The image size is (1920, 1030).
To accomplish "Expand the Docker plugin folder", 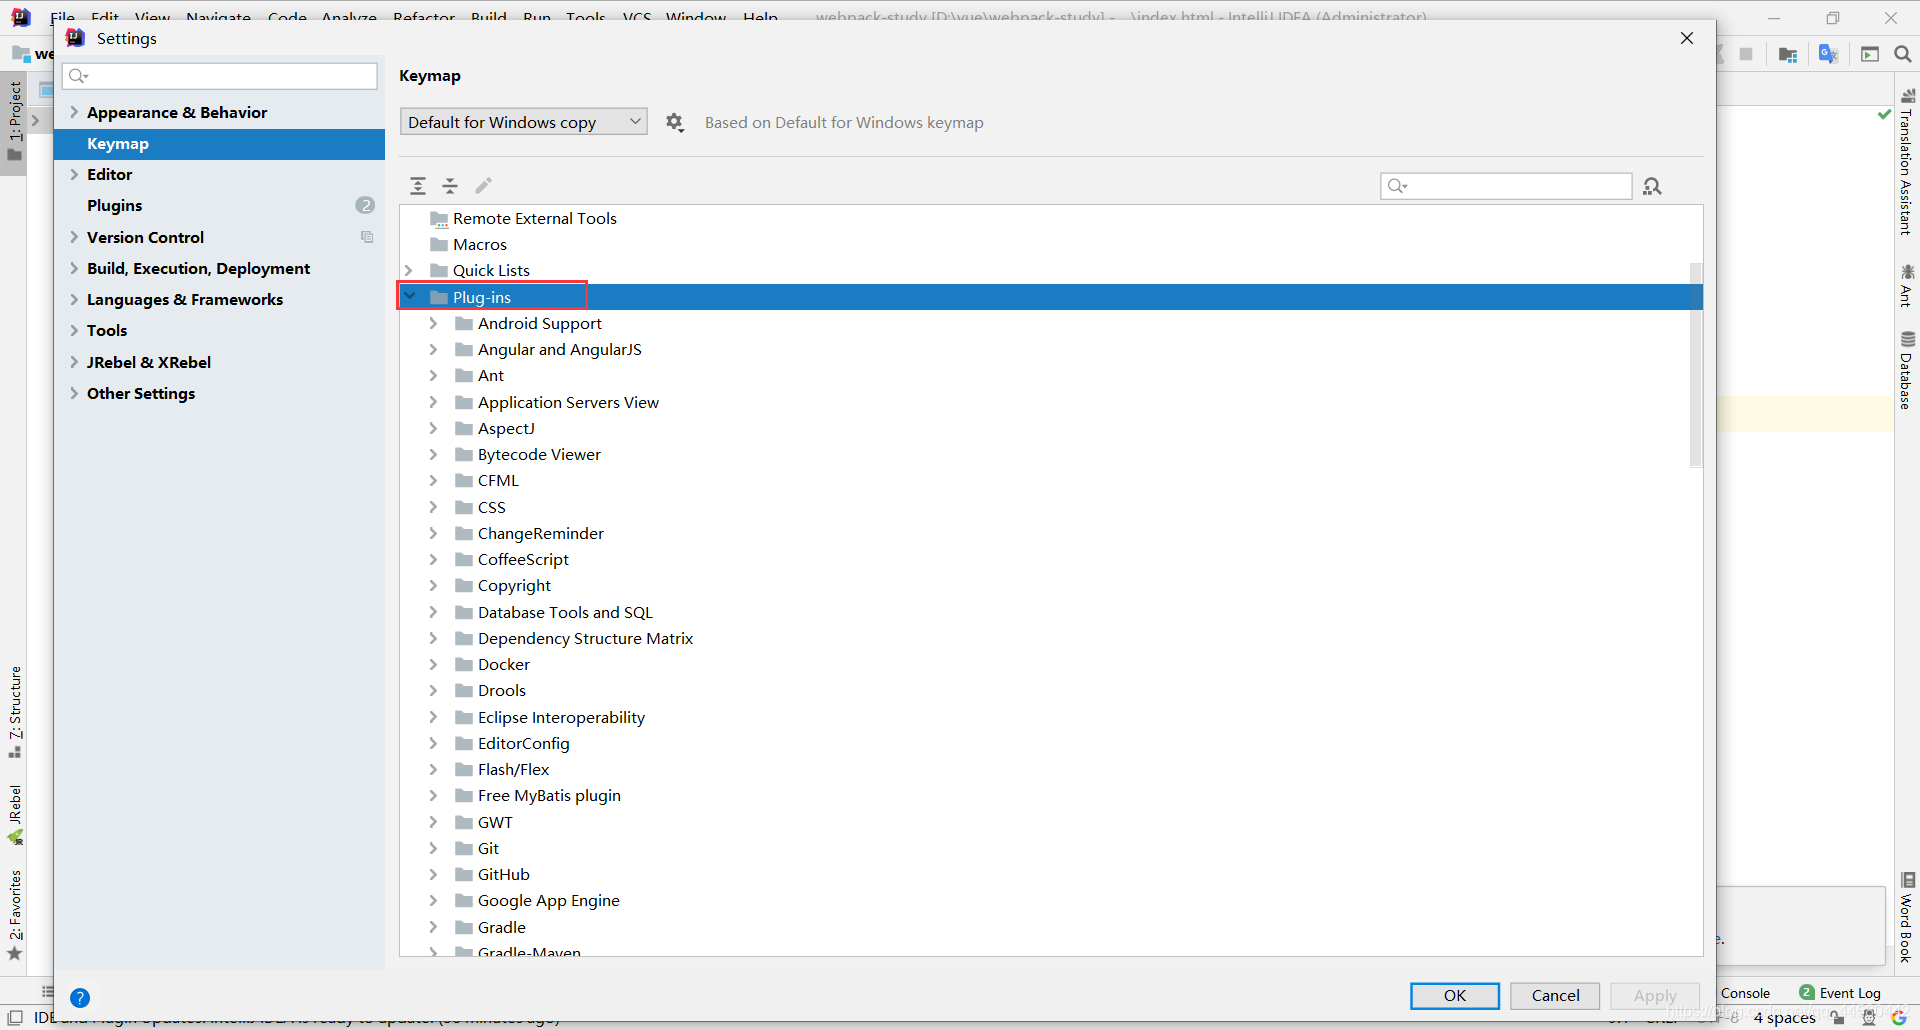I will tap(433, 664).
